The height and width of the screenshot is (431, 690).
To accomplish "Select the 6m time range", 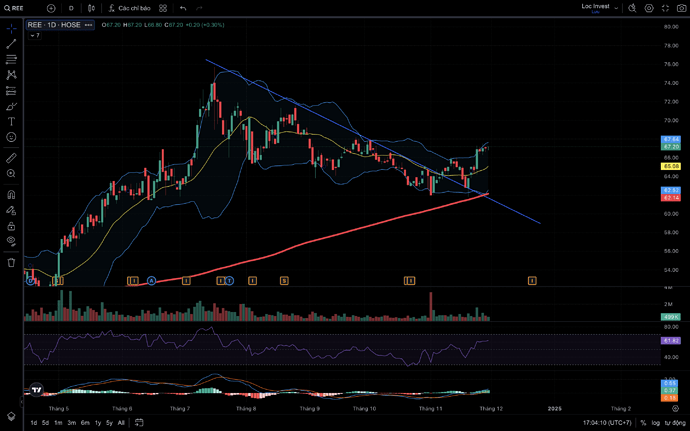I will (85, 423).
